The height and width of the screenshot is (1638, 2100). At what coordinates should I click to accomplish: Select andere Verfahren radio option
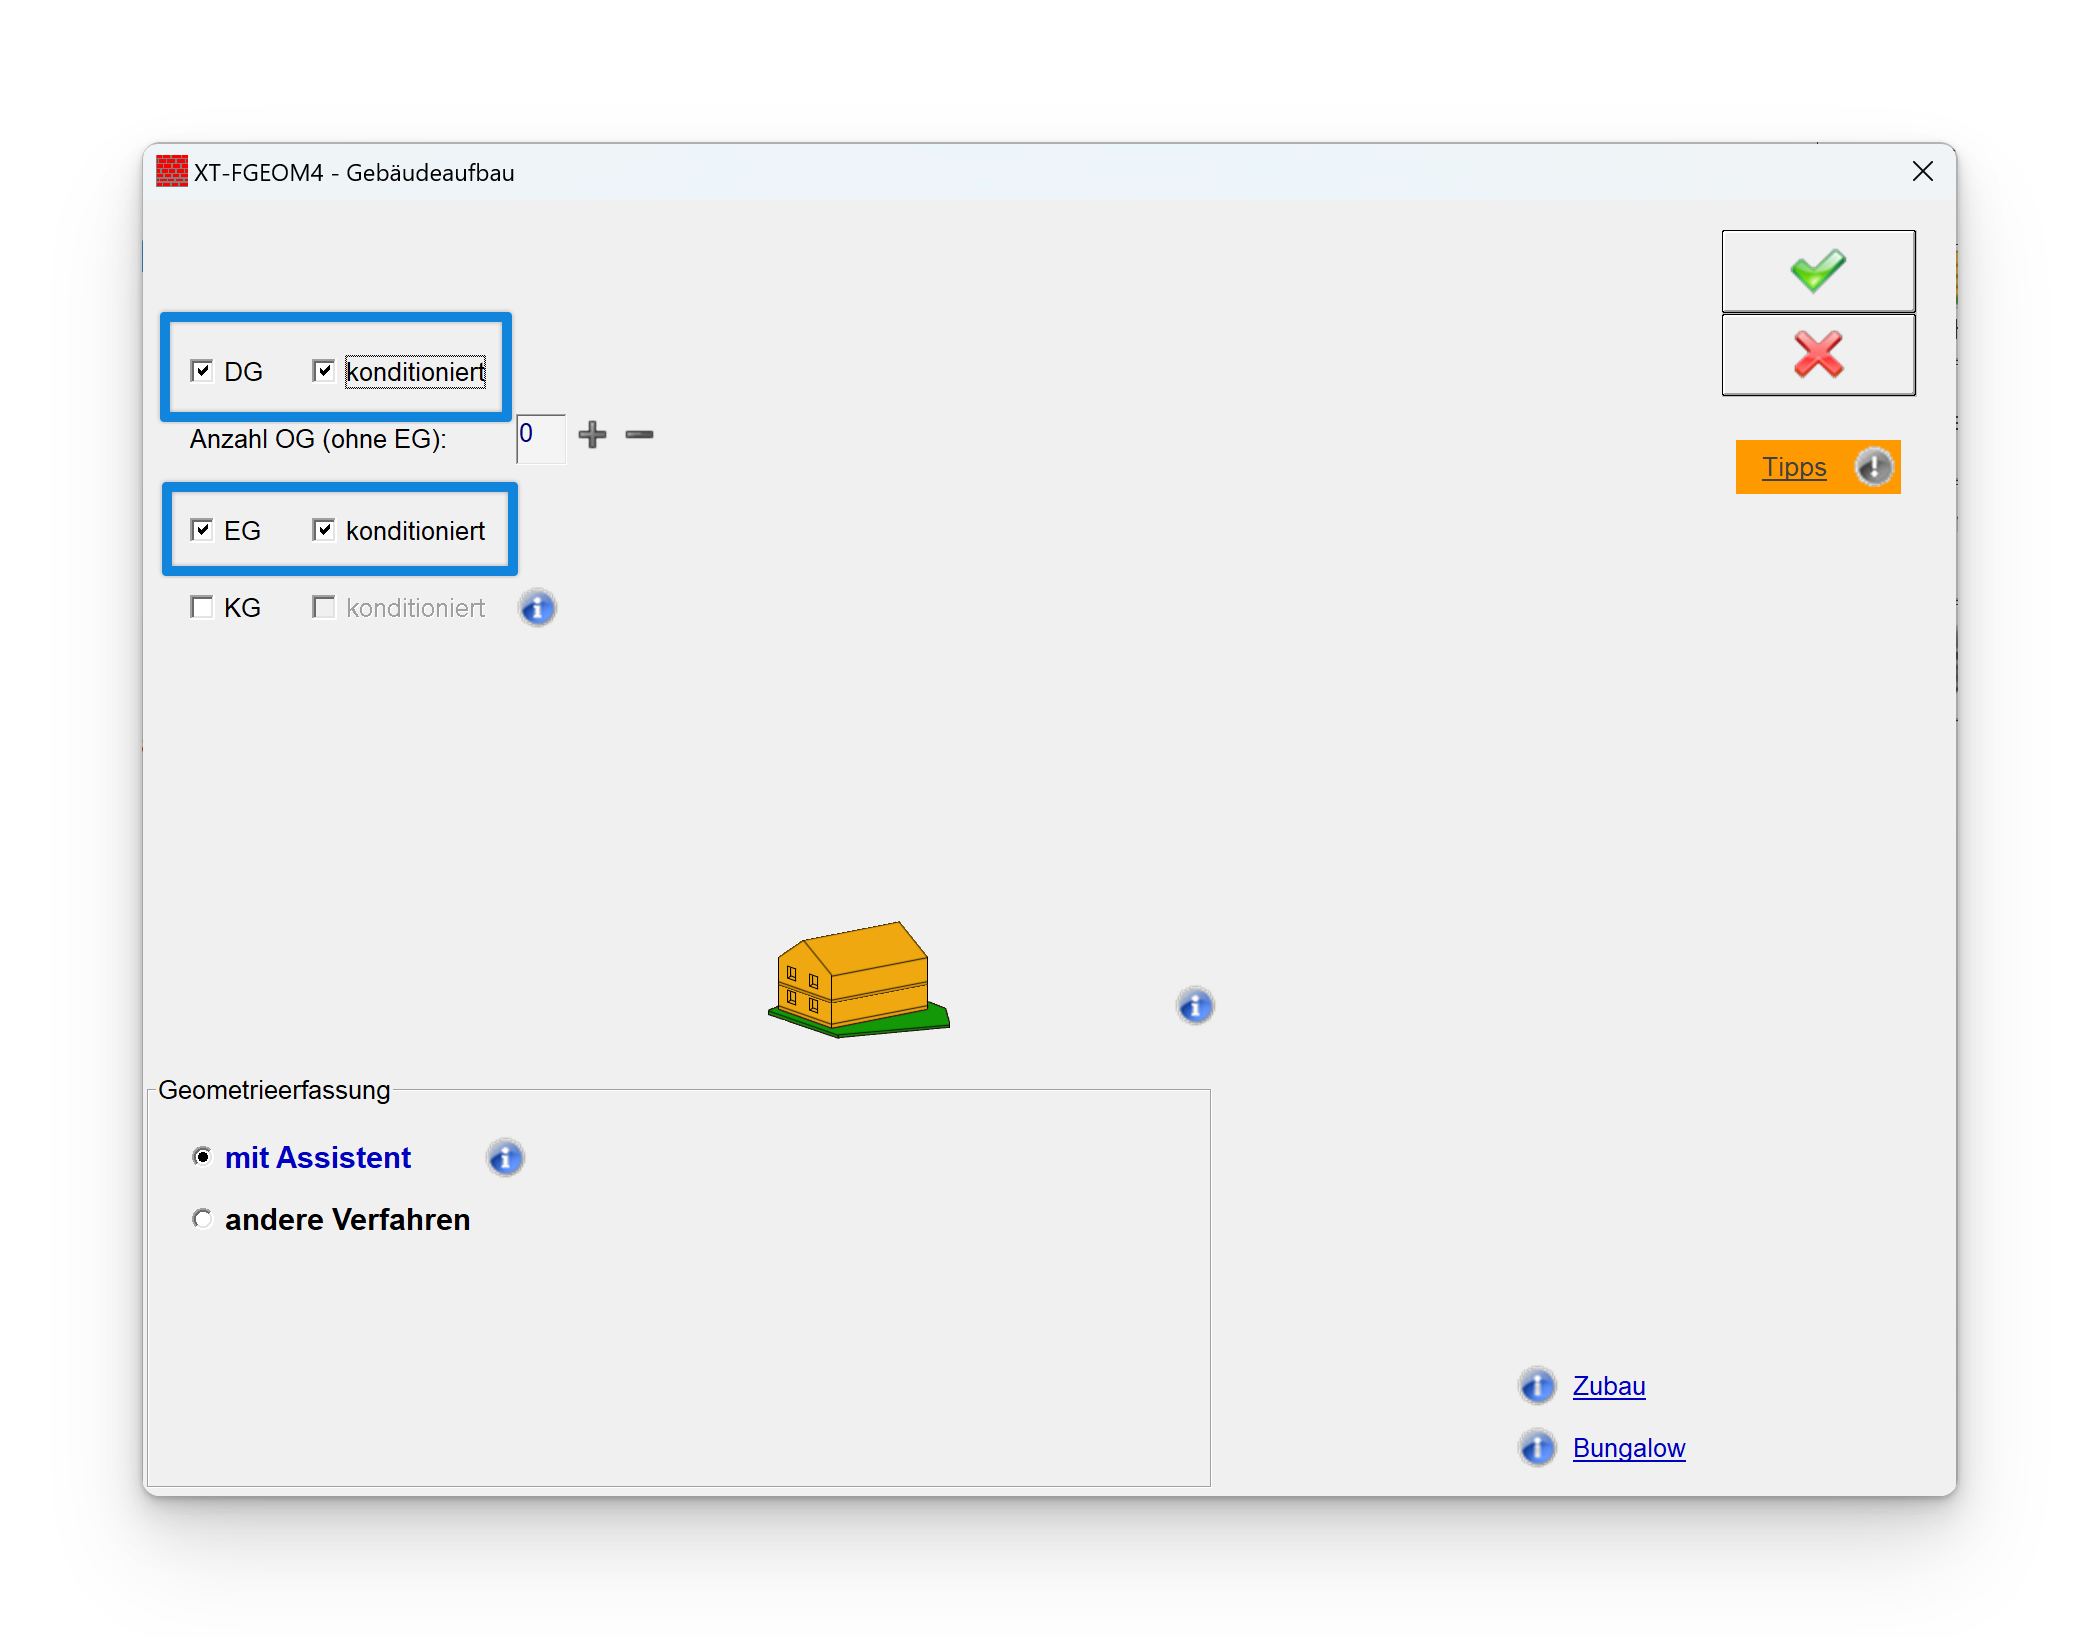tap(202, 1219)
